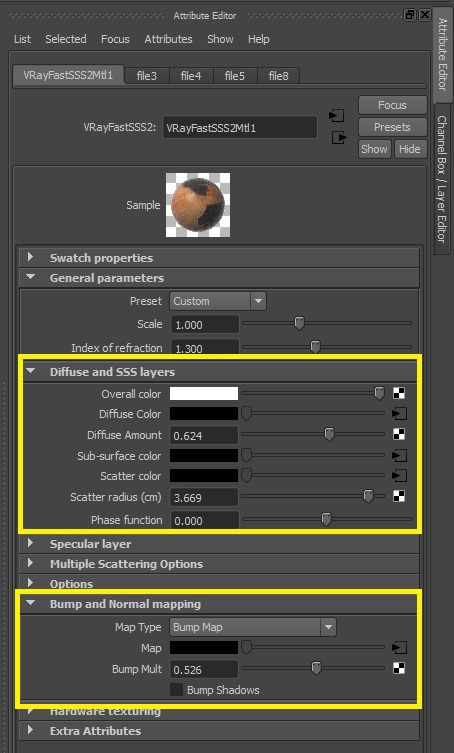
Task: Open the Show menu
Action: point(220,39)
